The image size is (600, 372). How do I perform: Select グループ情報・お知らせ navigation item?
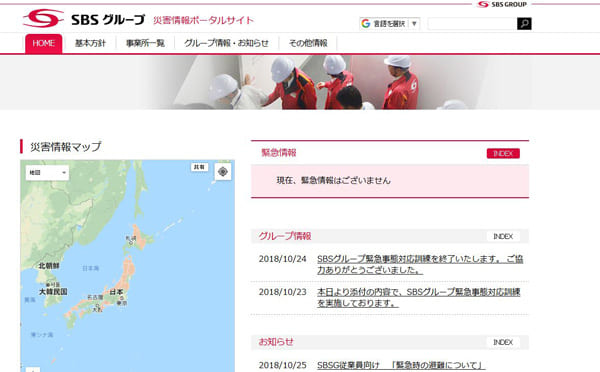pos(227,43)
